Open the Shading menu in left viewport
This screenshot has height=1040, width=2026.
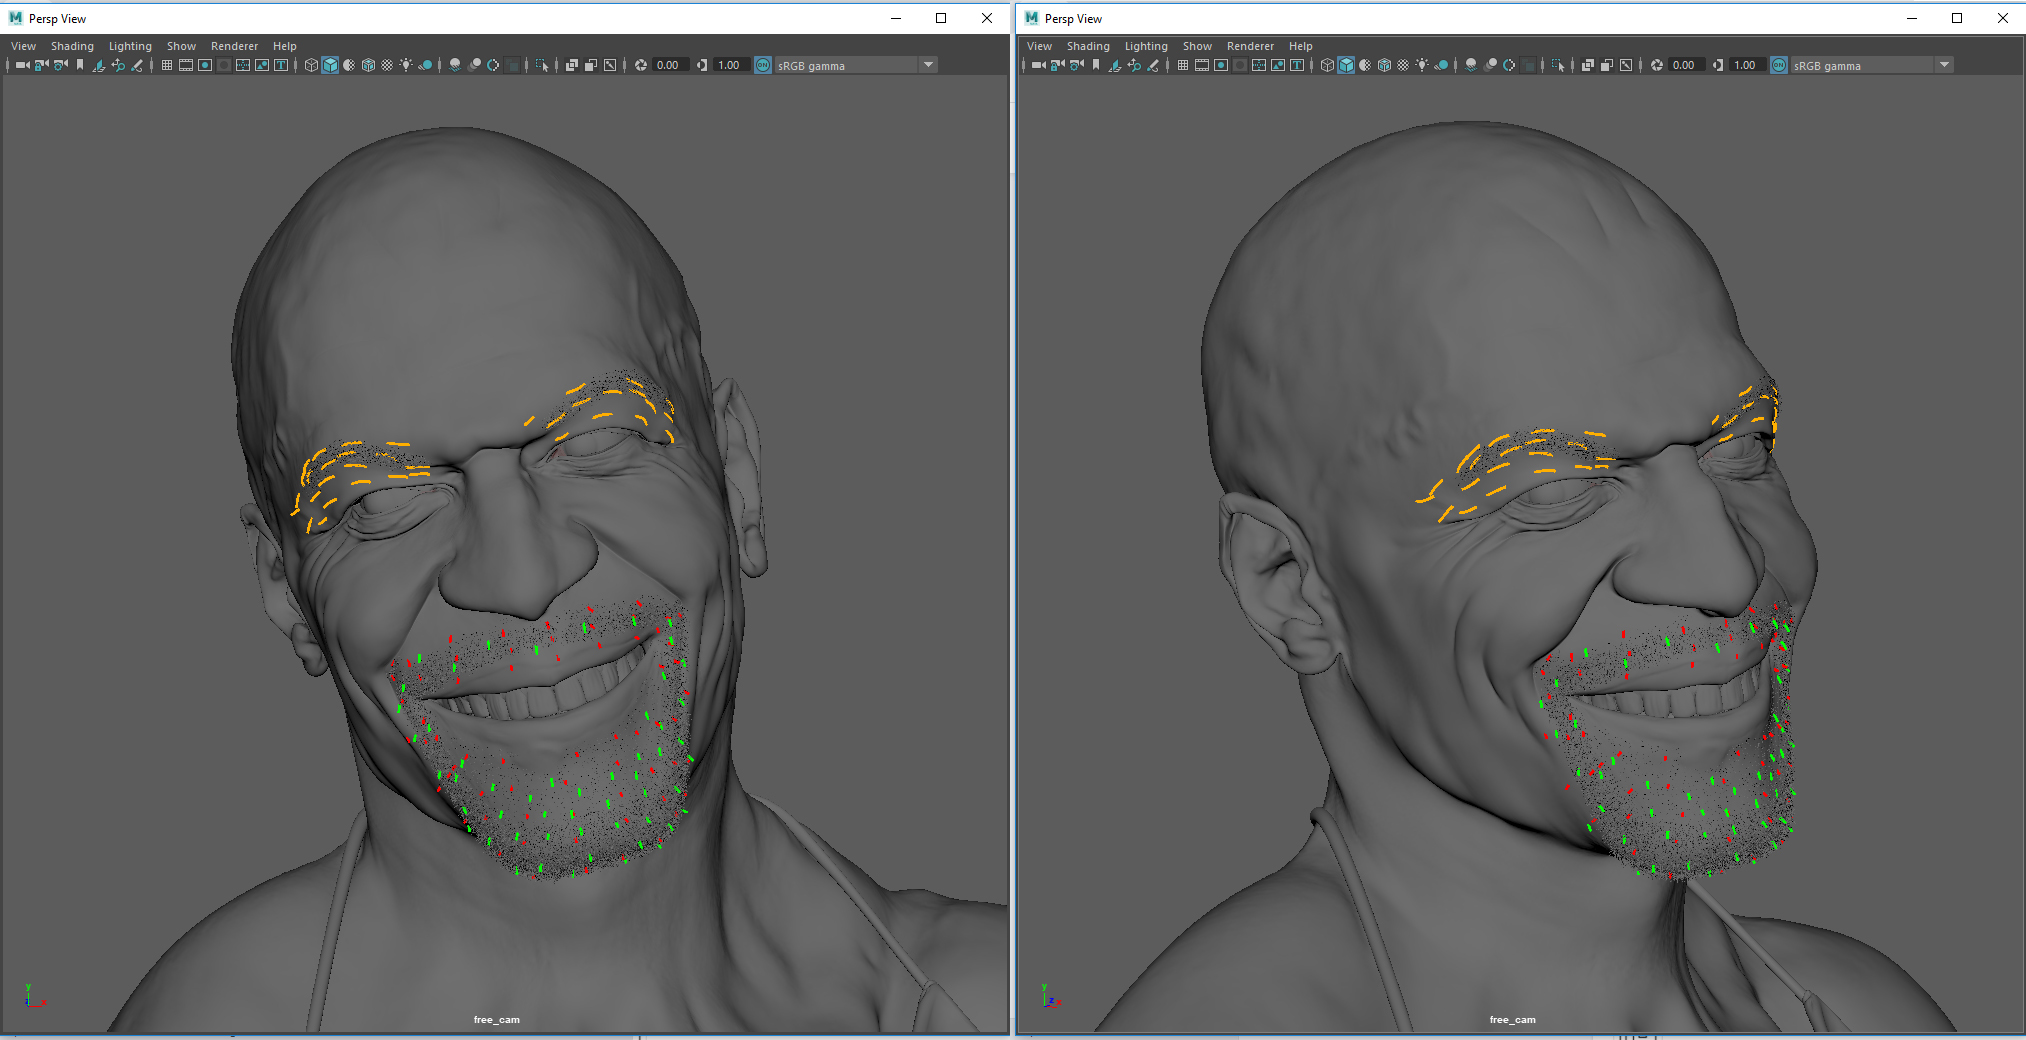pos(72,46)
